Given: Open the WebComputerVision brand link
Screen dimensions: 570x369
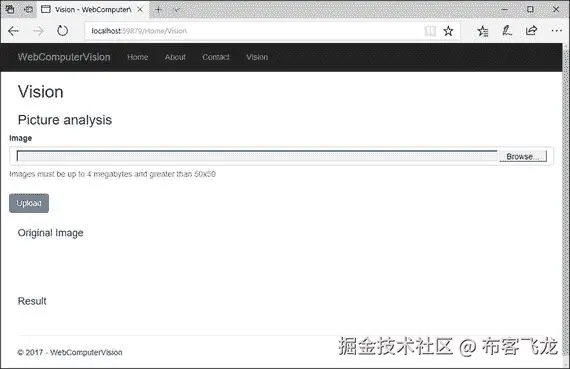Looking at the screenshot, I should pyautogui.click(x=64, y=57).
